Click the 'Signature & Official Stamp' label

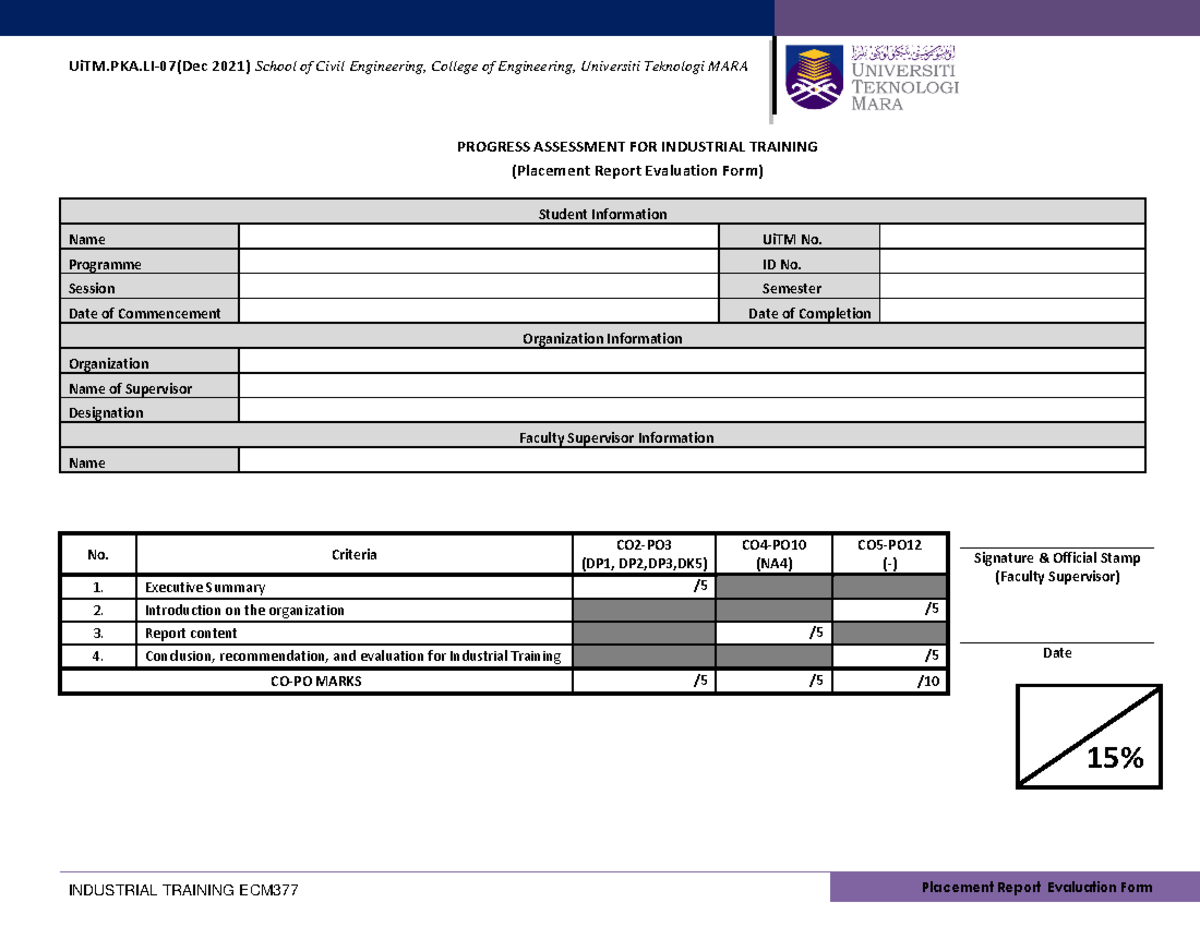point(1056,558)
